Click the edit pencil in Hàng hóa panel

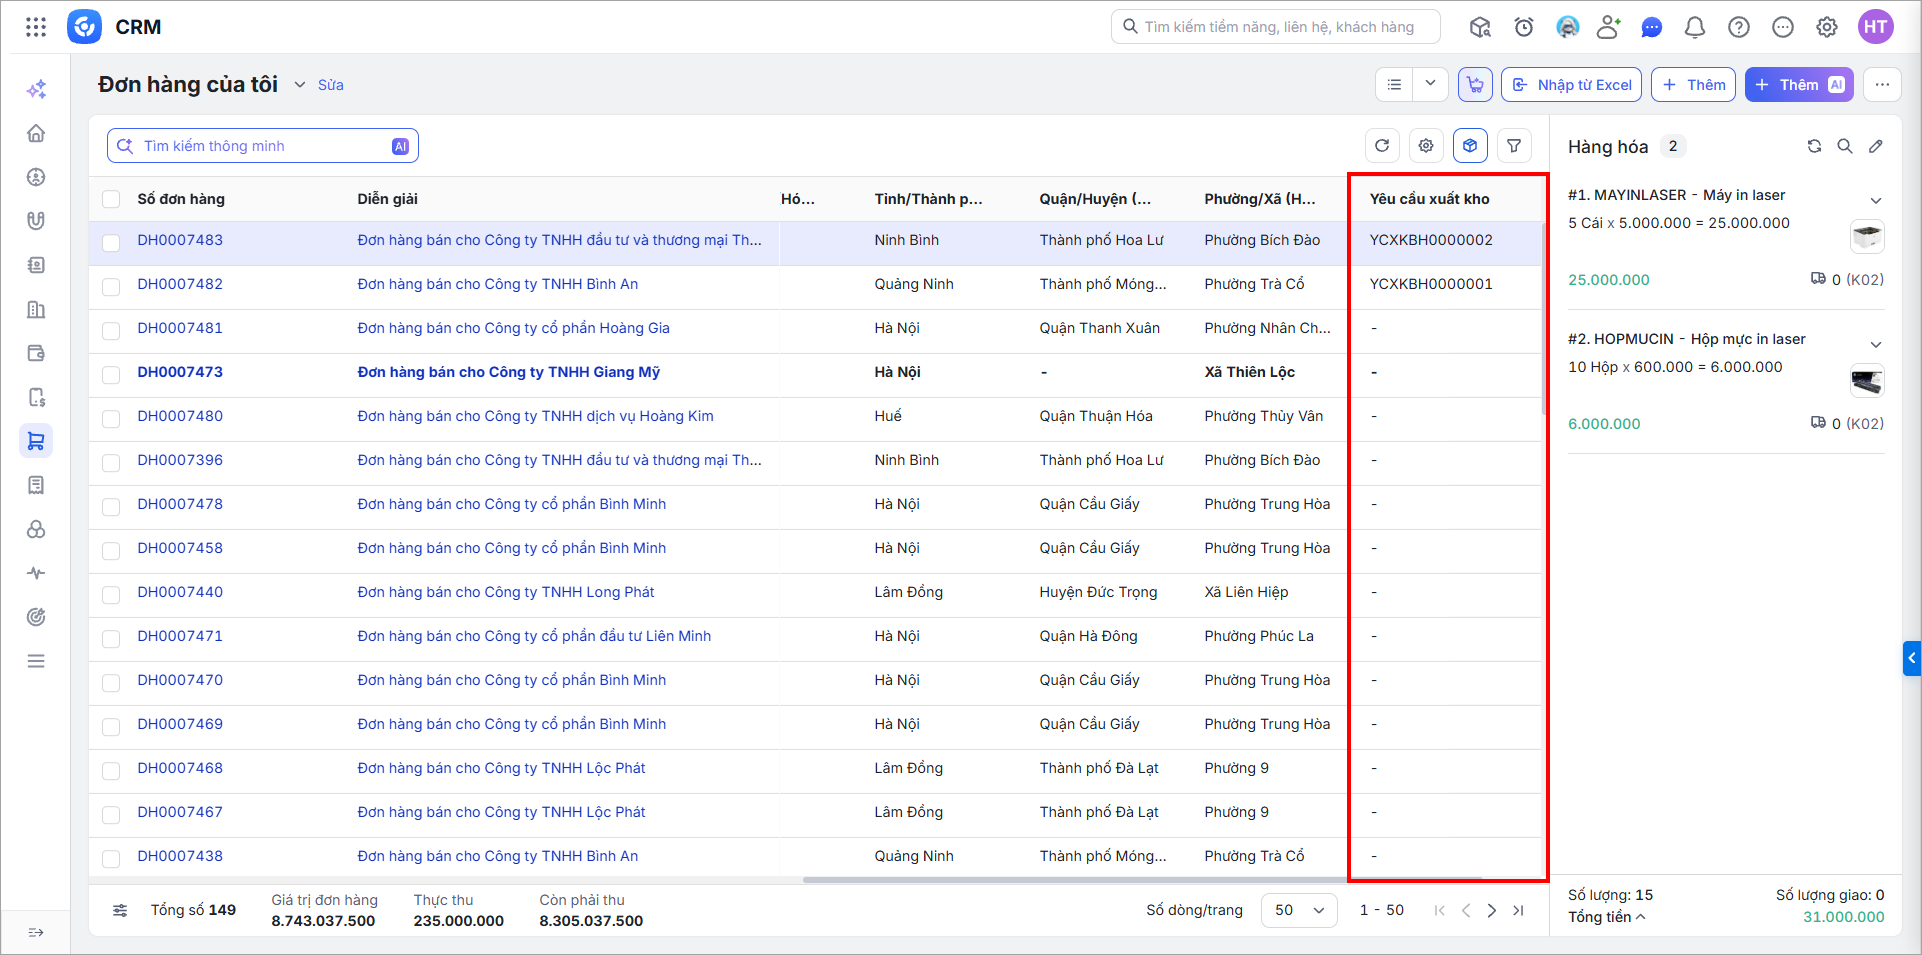pyautogui.click(x=1876, y=146)
